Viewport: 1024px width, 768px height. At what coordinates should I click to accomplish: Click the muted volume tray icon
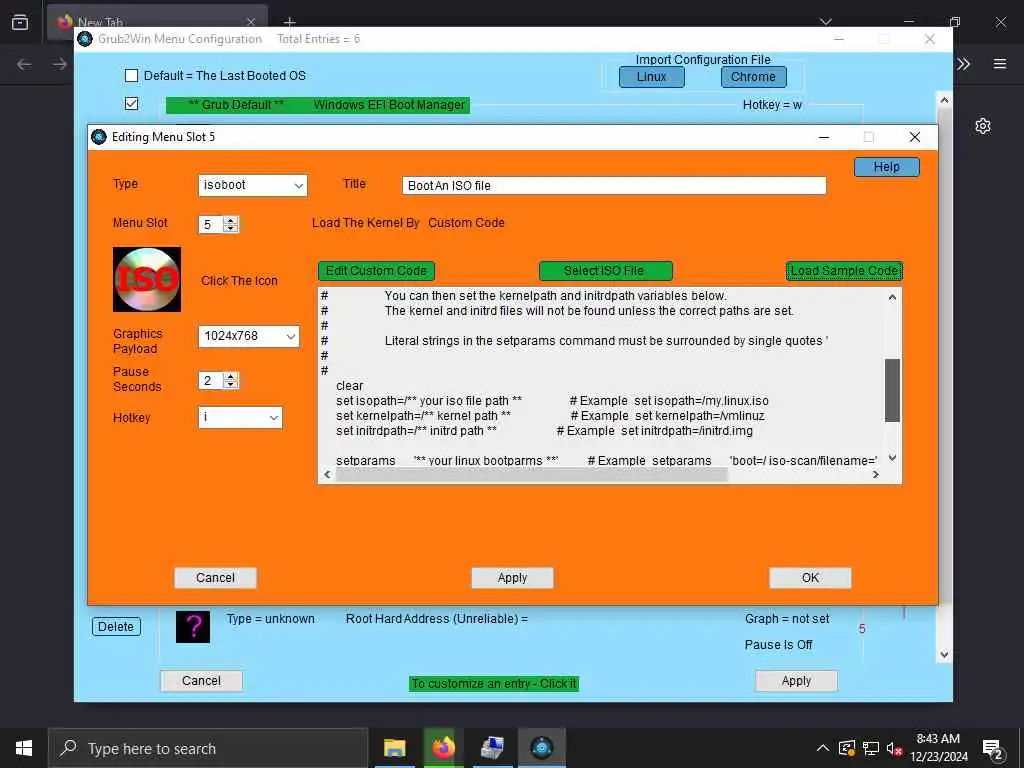coord(895,748)
